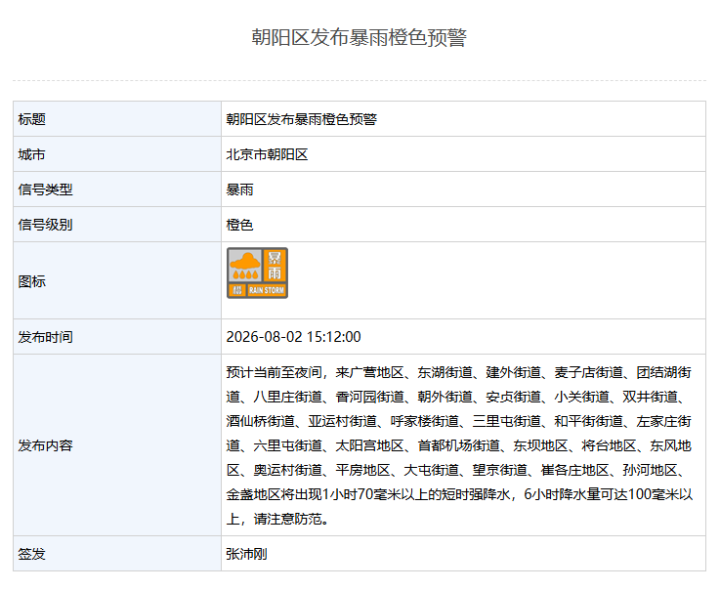Click the signal level value 橙色
This screenshot has width=720, height=590.
(x=240, y=225)
